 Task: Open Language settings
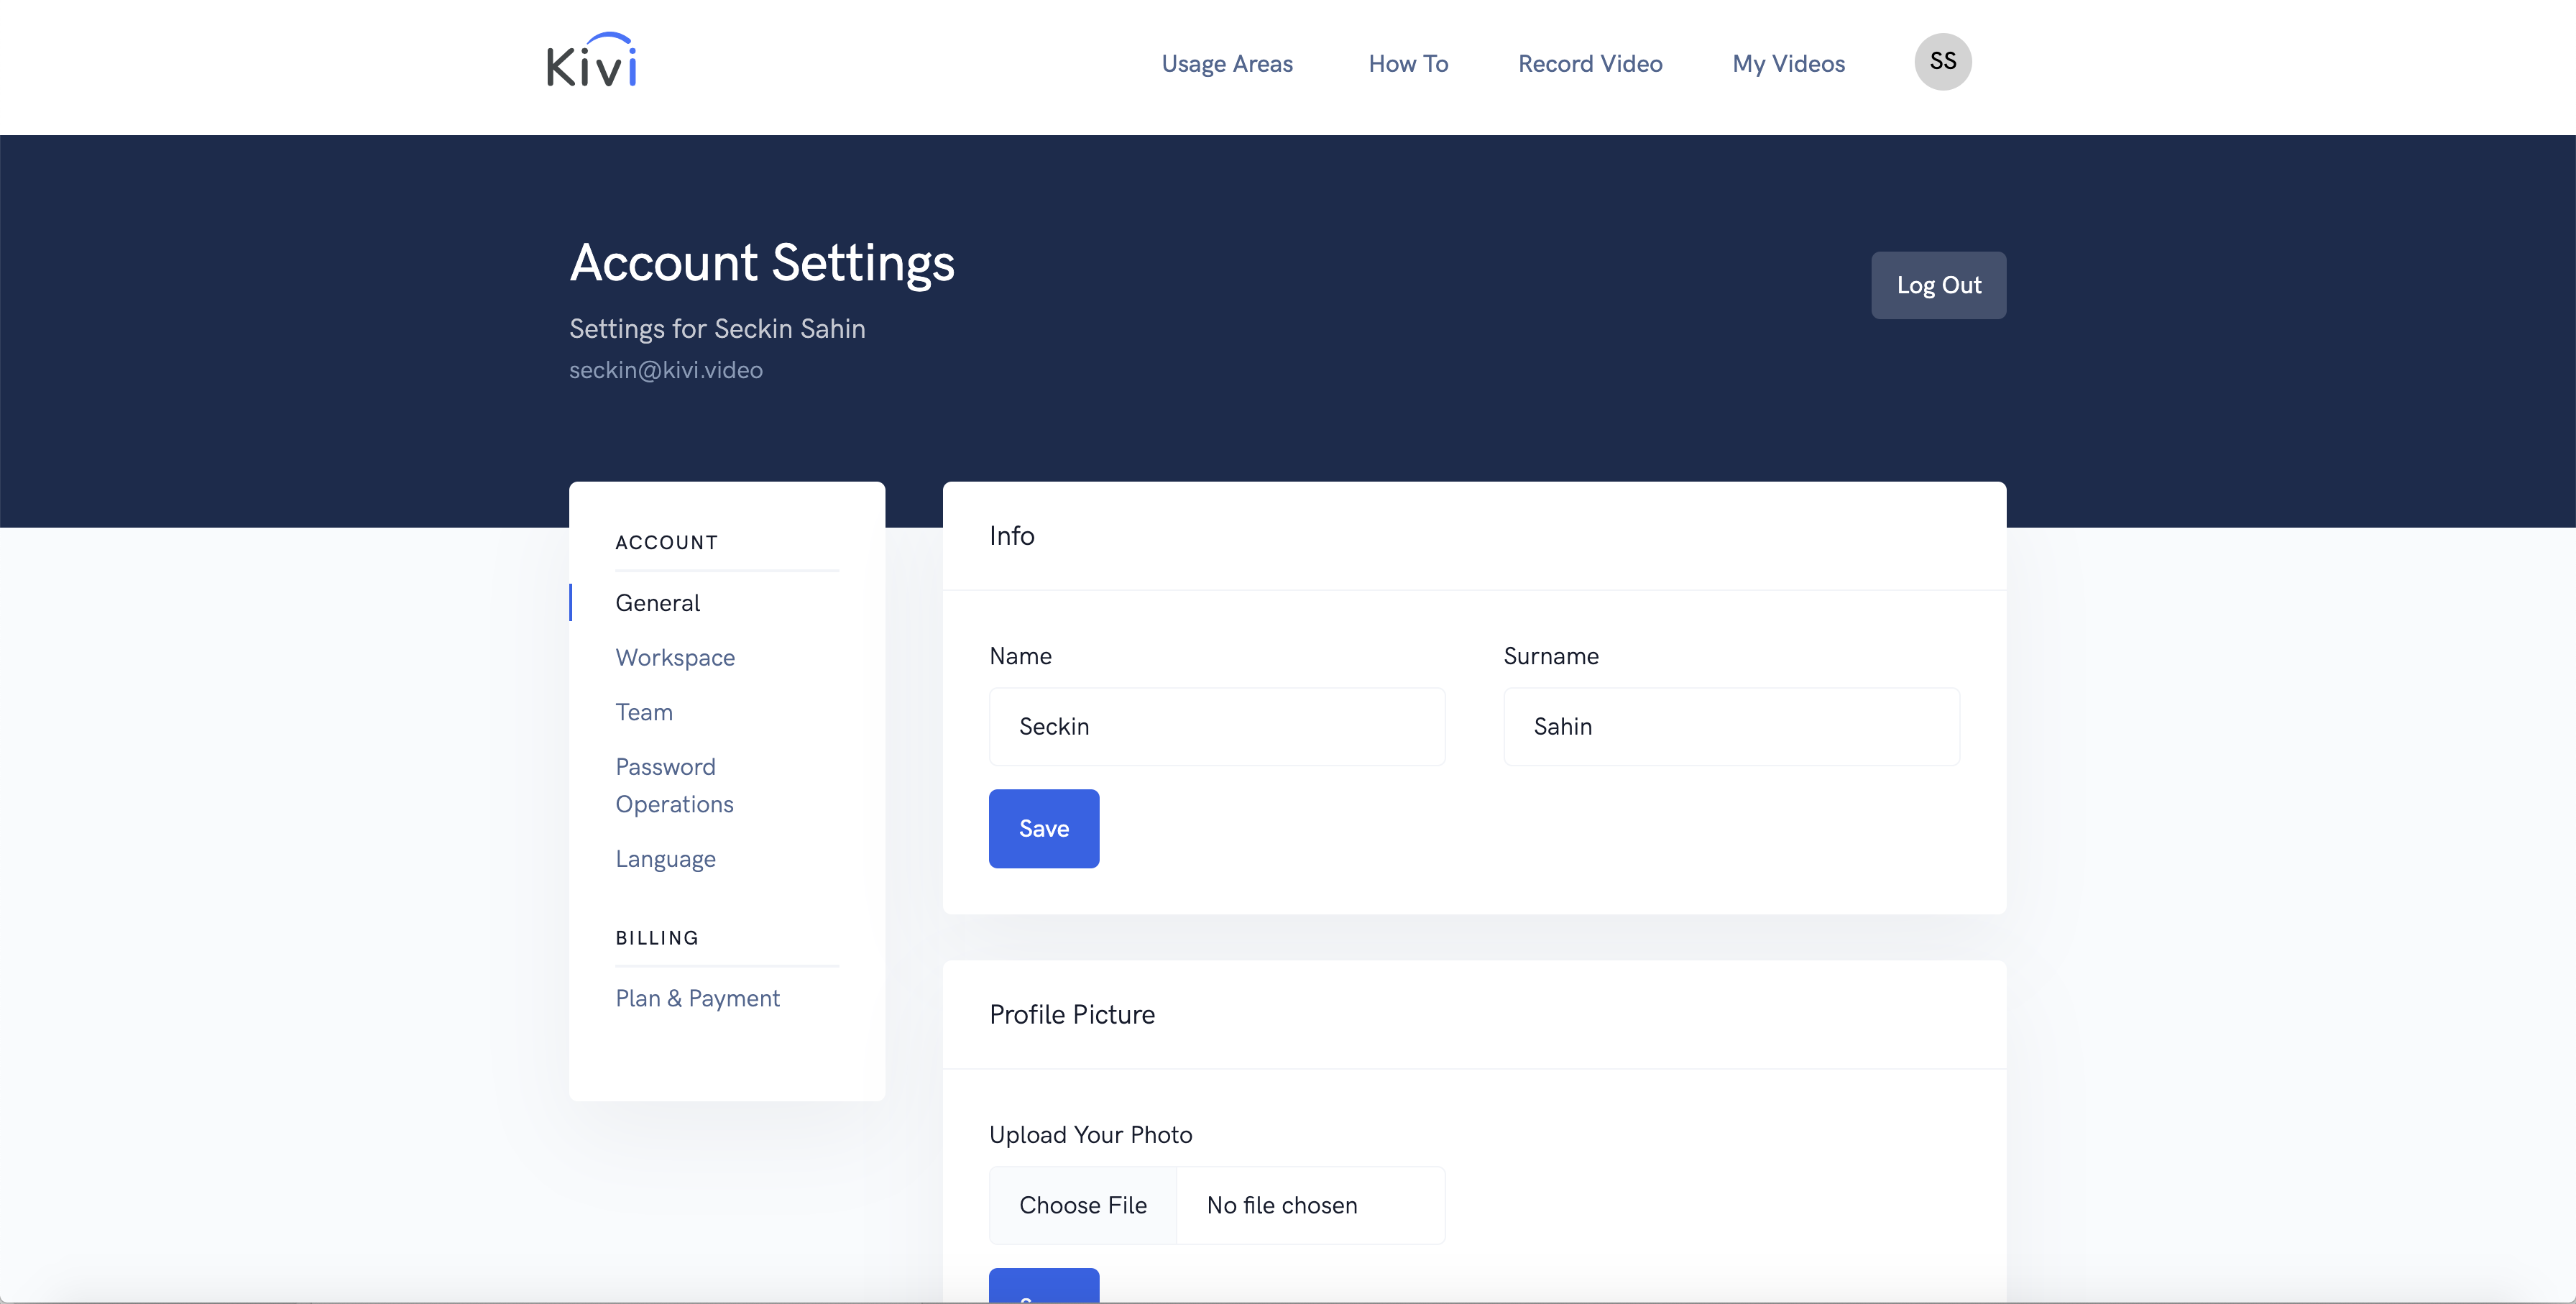coord(665,859)
